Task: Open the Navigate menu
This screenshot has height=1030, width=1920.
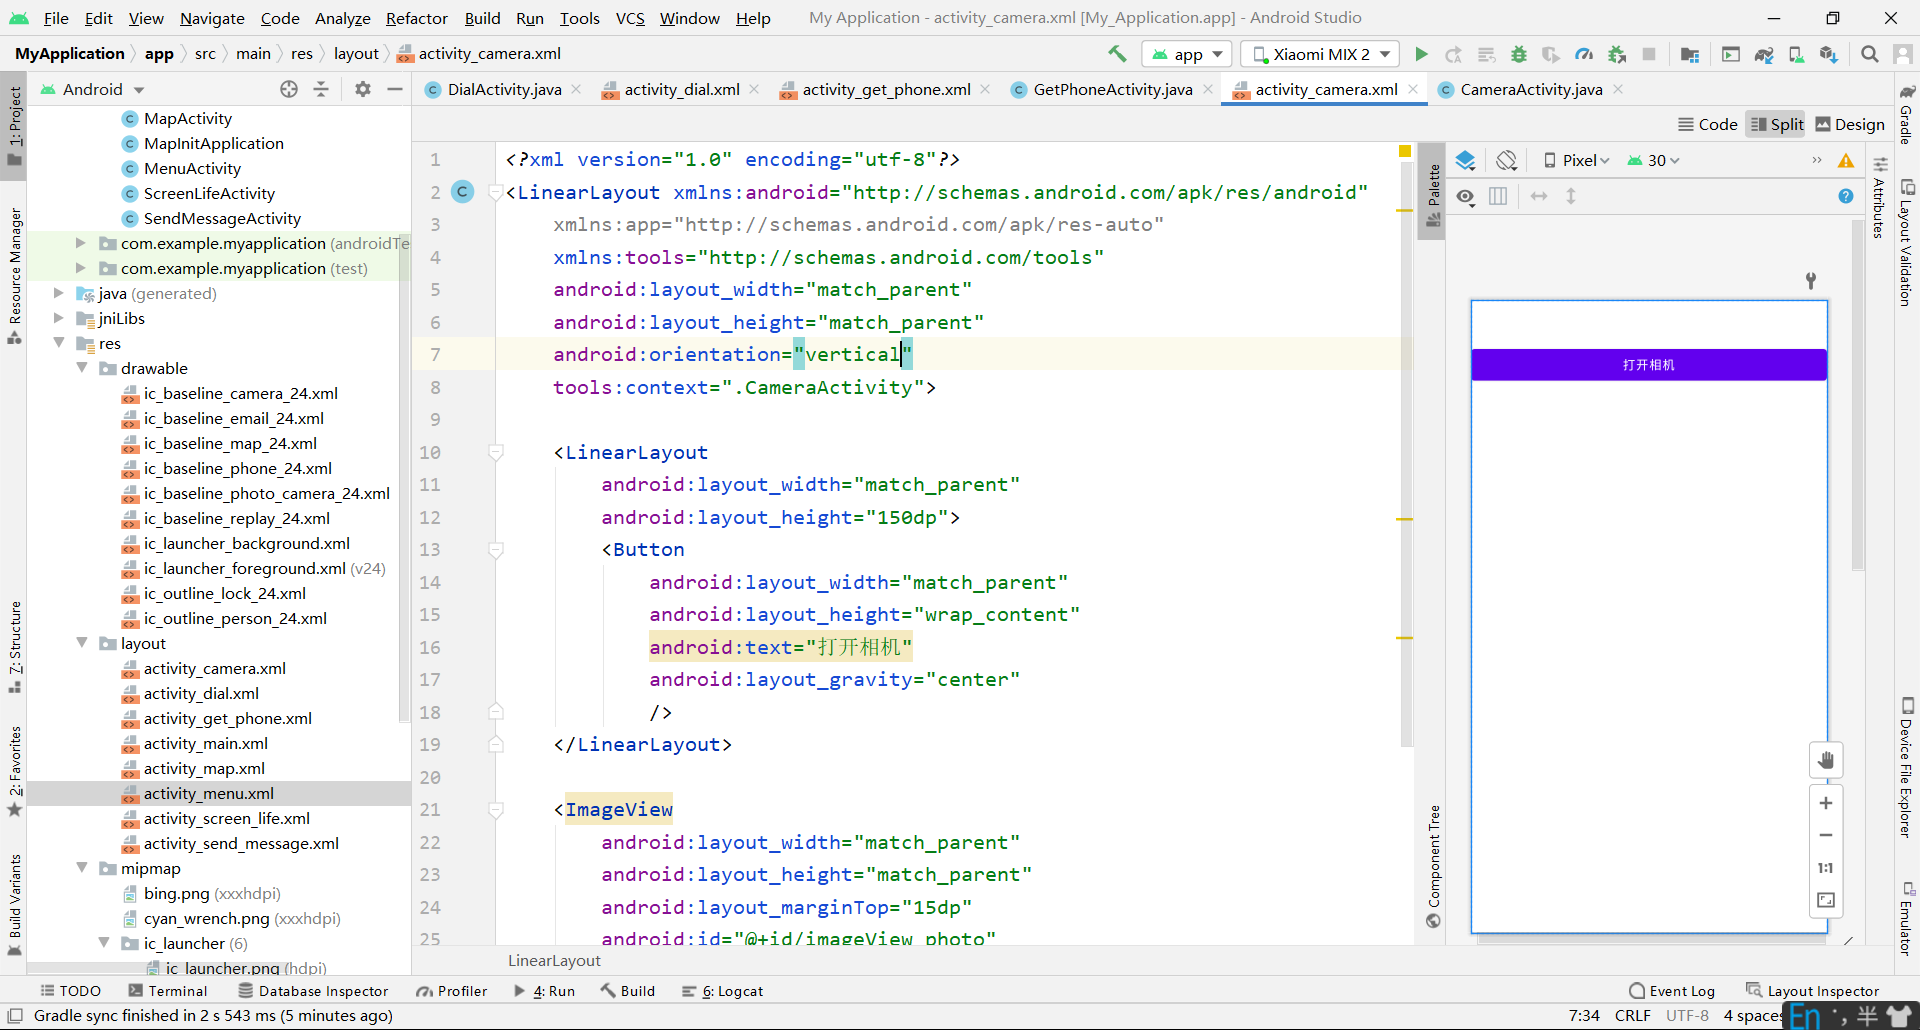Action: (212, 17)
